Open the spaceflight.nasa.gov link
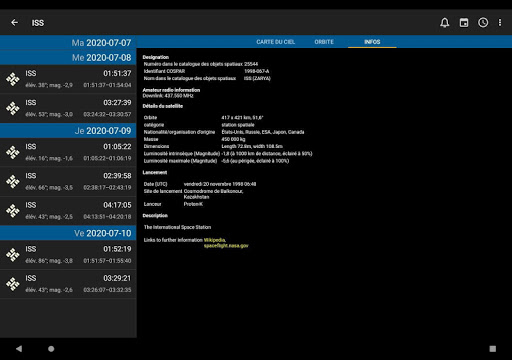This screenshot has width=512, height=360. 226,246
